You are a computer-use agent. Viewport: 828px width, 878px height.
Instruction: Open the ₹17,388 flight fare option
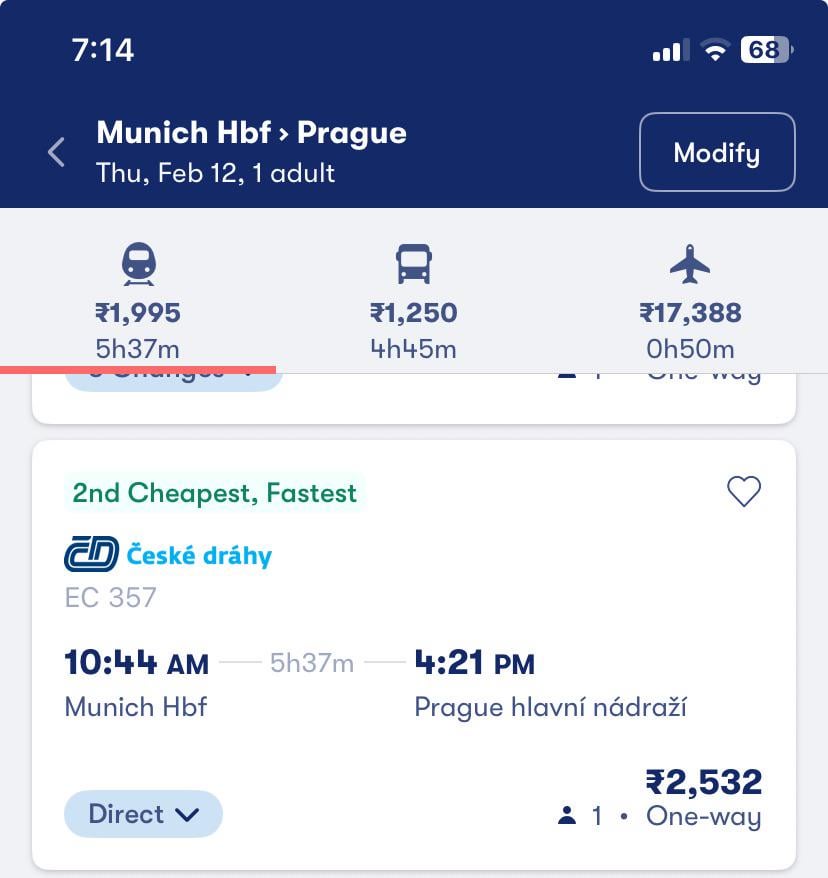coord(690,313)
